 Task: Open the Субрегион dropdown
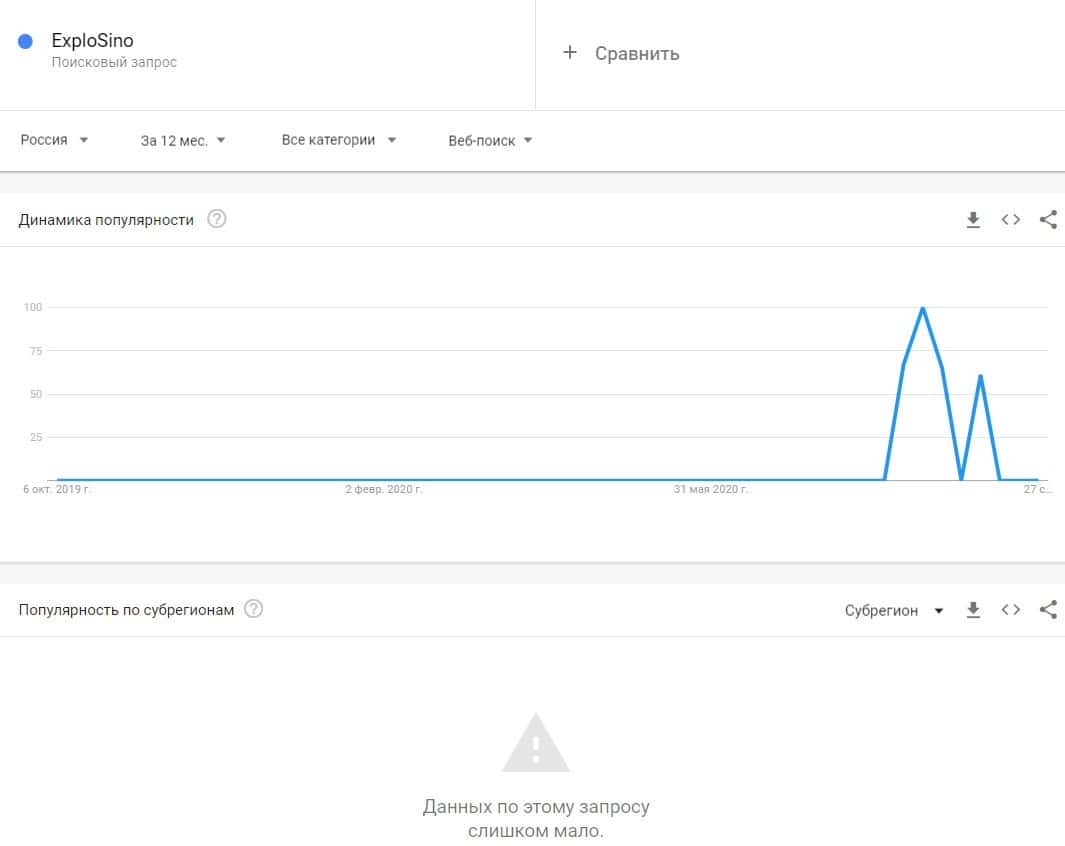894,610
